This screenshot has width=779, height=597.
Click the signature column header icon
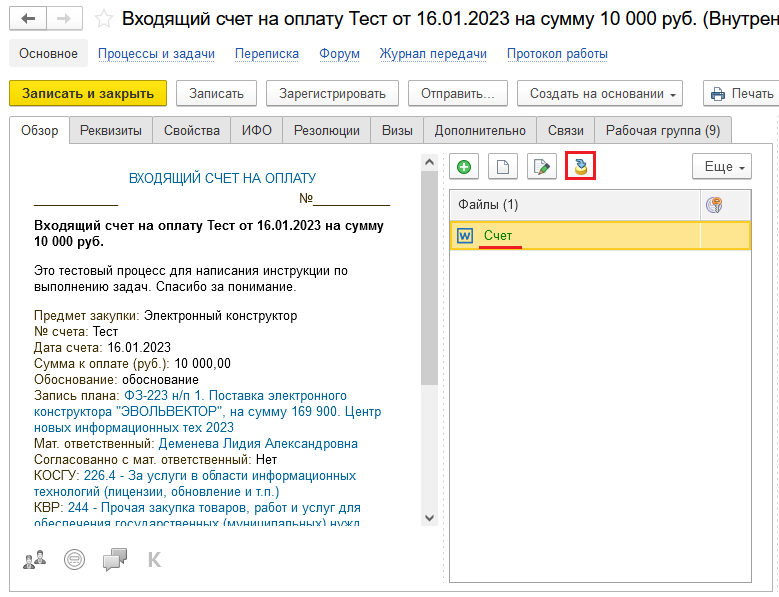coord(714,205)
